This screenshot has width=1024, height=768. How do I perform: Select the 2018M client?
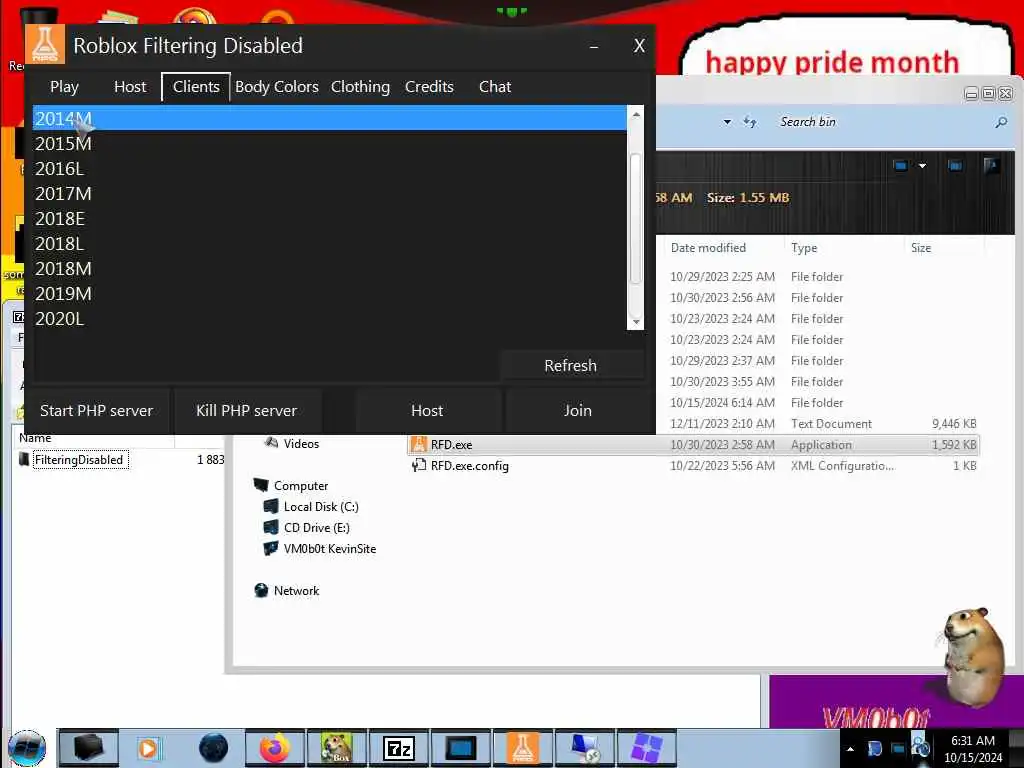point(329,268)
